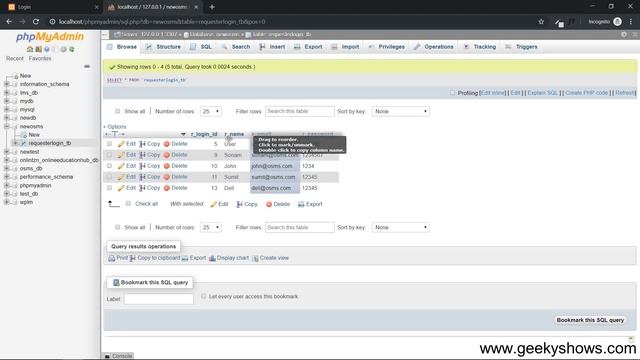Enable Let every user access this bookmark

(204, 296)
